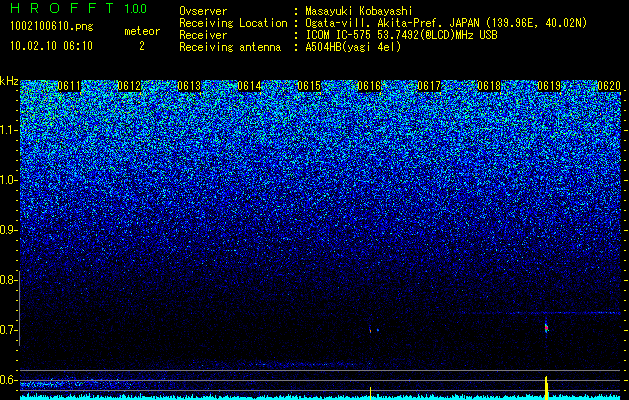This screenshot has width=629, height=400.
Task: Click the meteor count value 2
Action: (142, 46)
